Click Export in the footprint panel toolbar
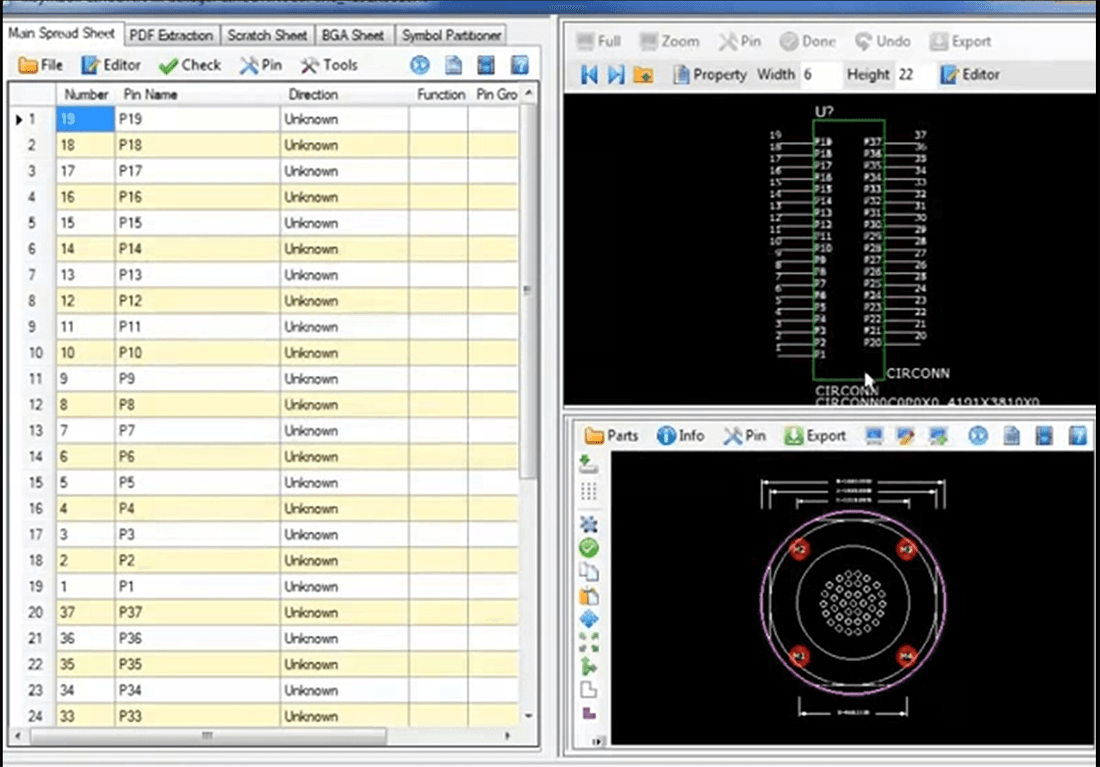 click(x=815, y=436)
